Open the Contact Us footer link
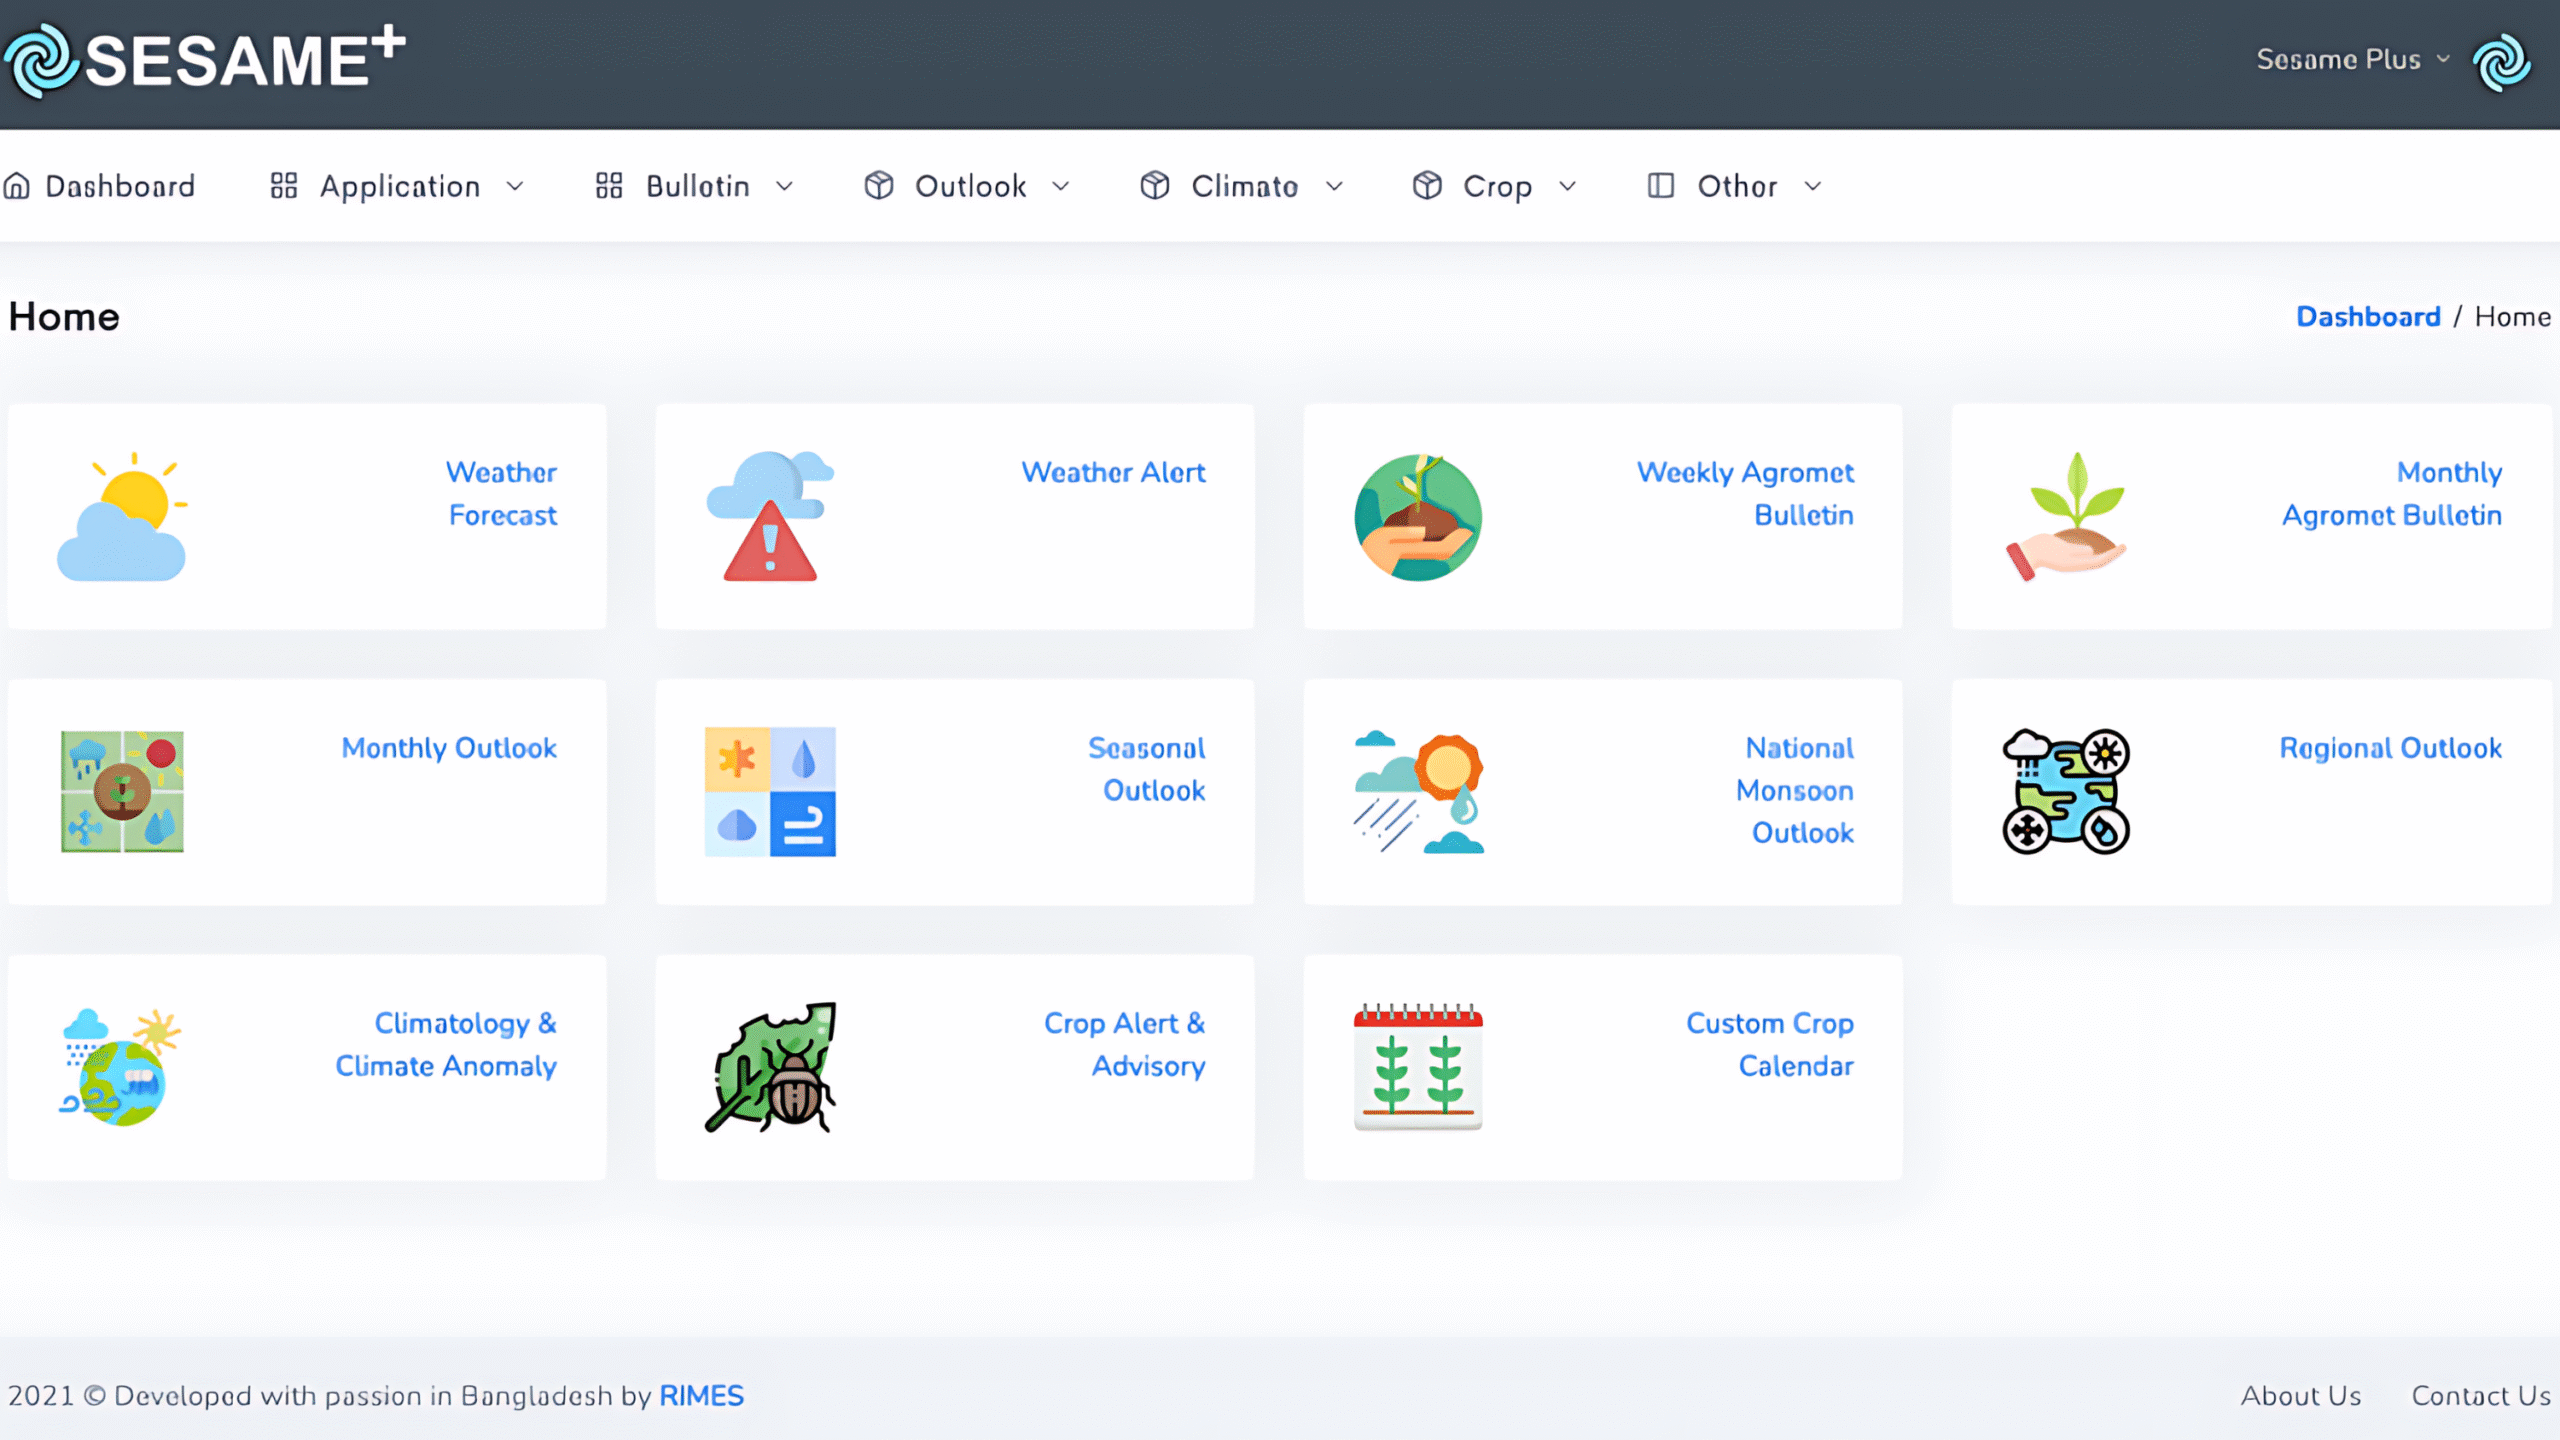Screen dimensions: 2560x1440 click(2480, 1396)
